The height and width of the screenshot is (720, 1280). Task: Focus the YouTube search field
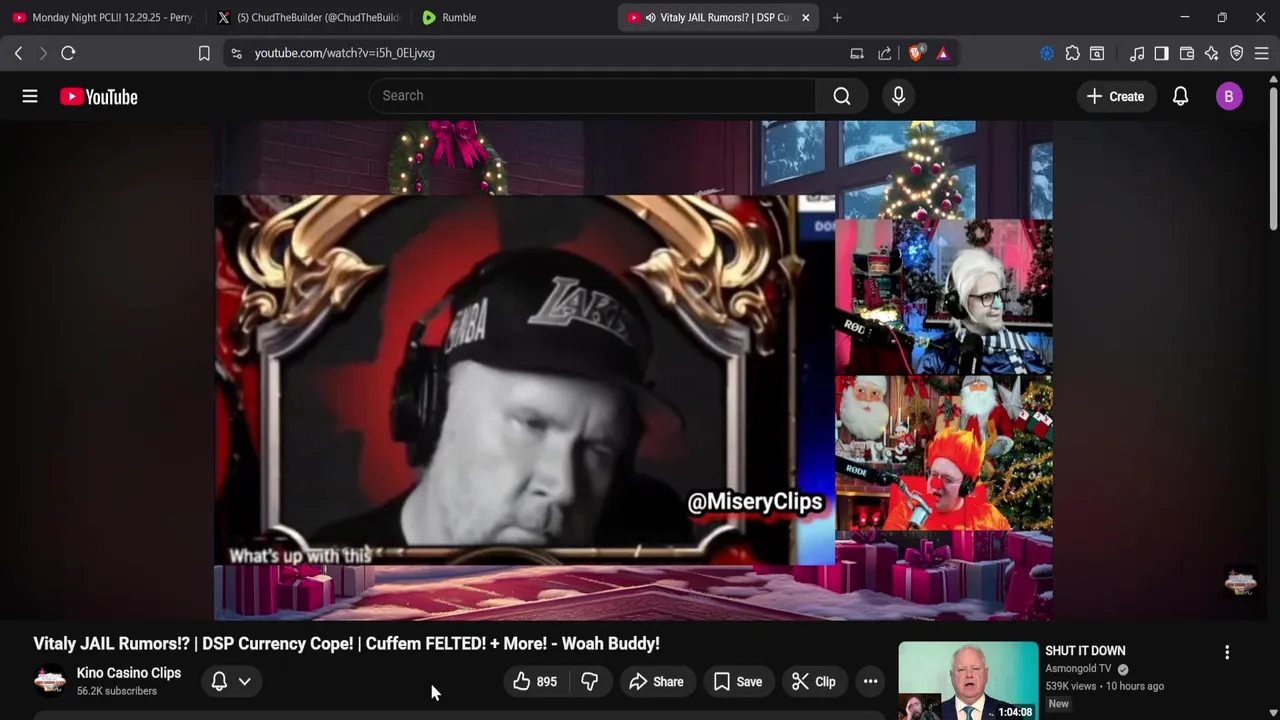593,96
